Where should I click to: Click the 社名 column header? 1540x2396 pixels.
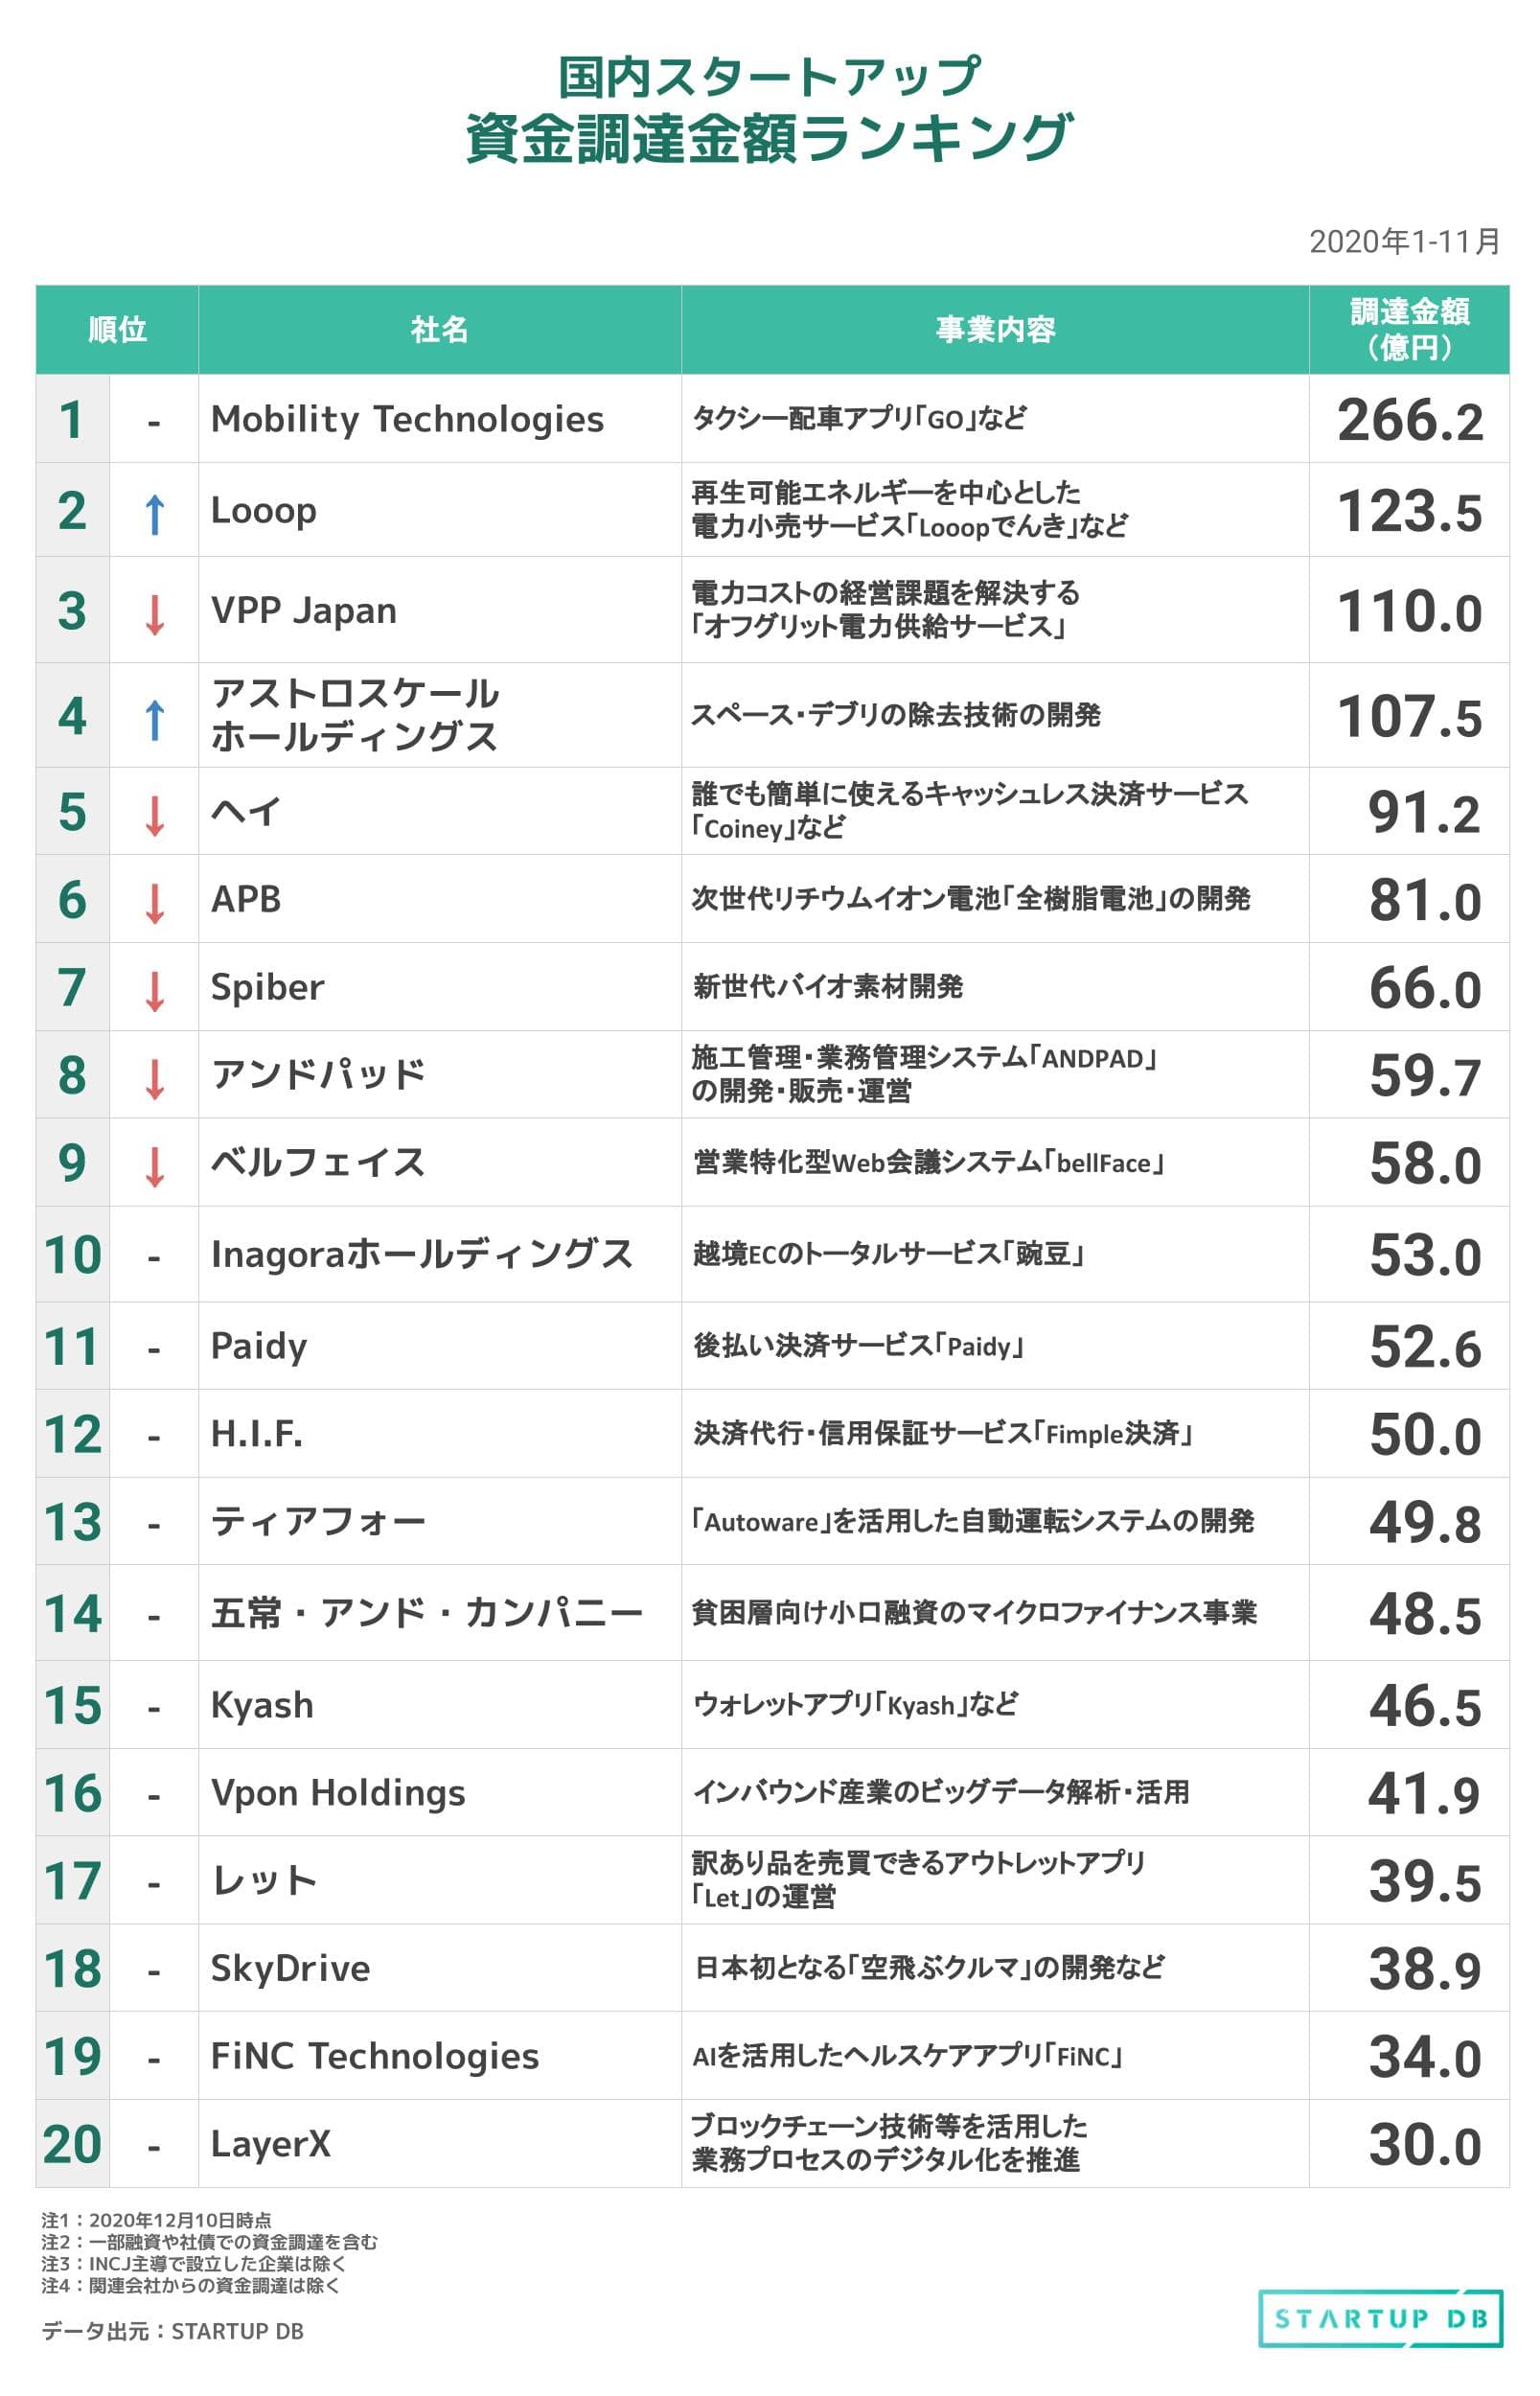tap(439, 329)
